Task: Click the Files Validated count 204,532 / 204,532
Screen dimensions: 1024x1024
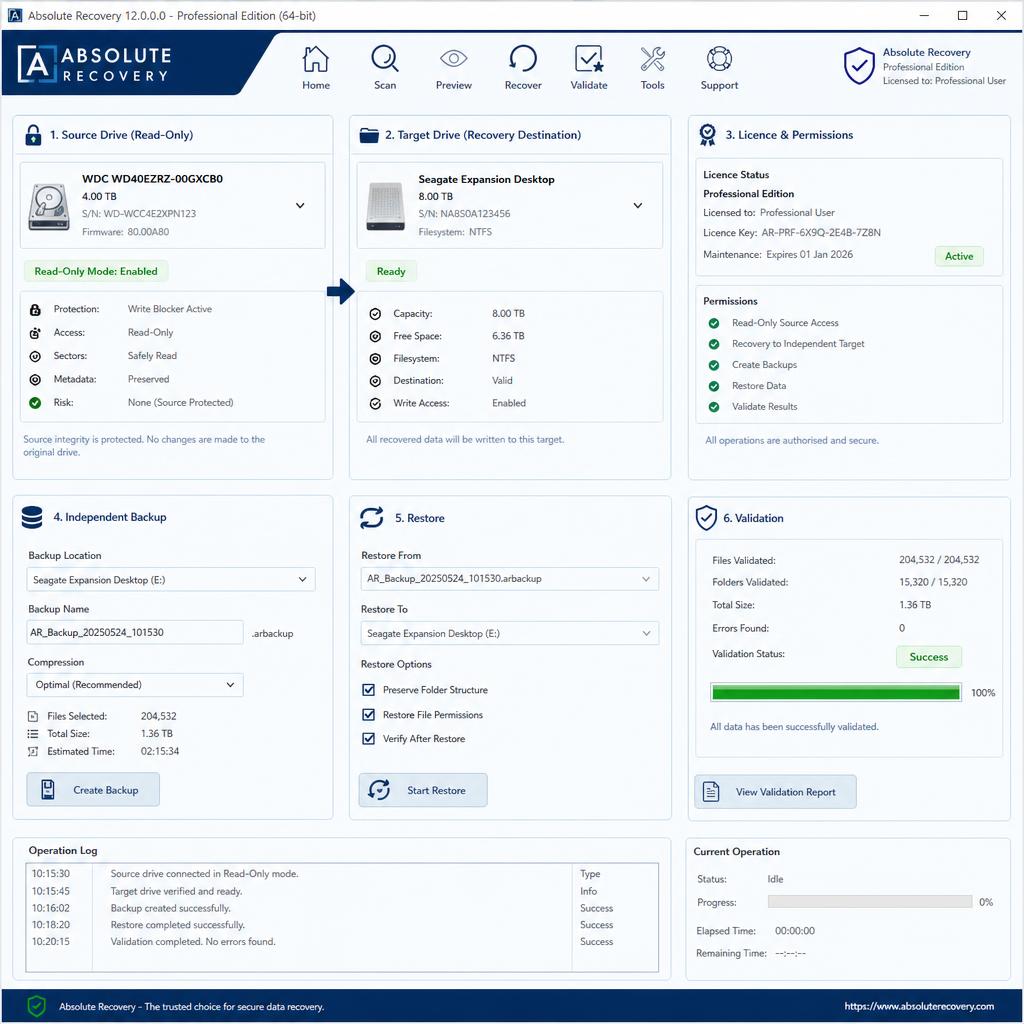Action: 938,560
